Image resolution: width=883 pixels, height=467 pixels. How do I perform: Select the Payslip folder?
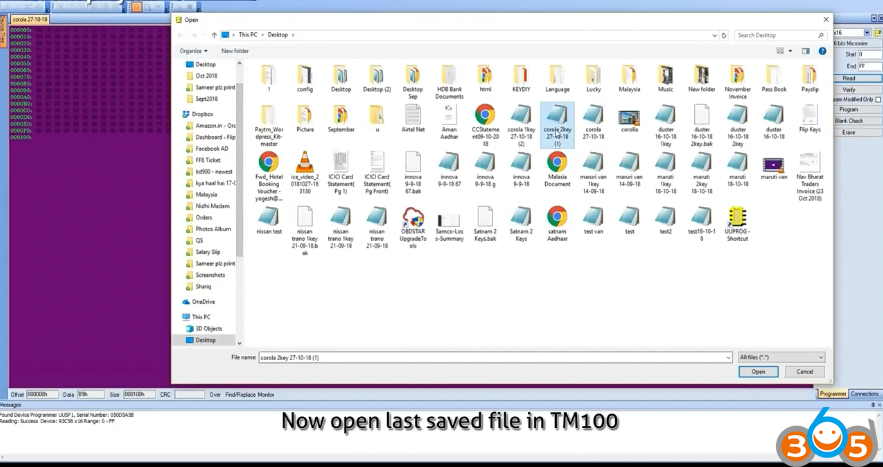809,79
